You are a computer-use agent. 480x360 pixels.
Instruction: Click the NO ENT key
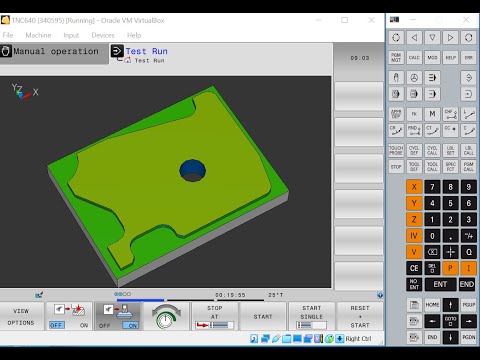[414, 284]
